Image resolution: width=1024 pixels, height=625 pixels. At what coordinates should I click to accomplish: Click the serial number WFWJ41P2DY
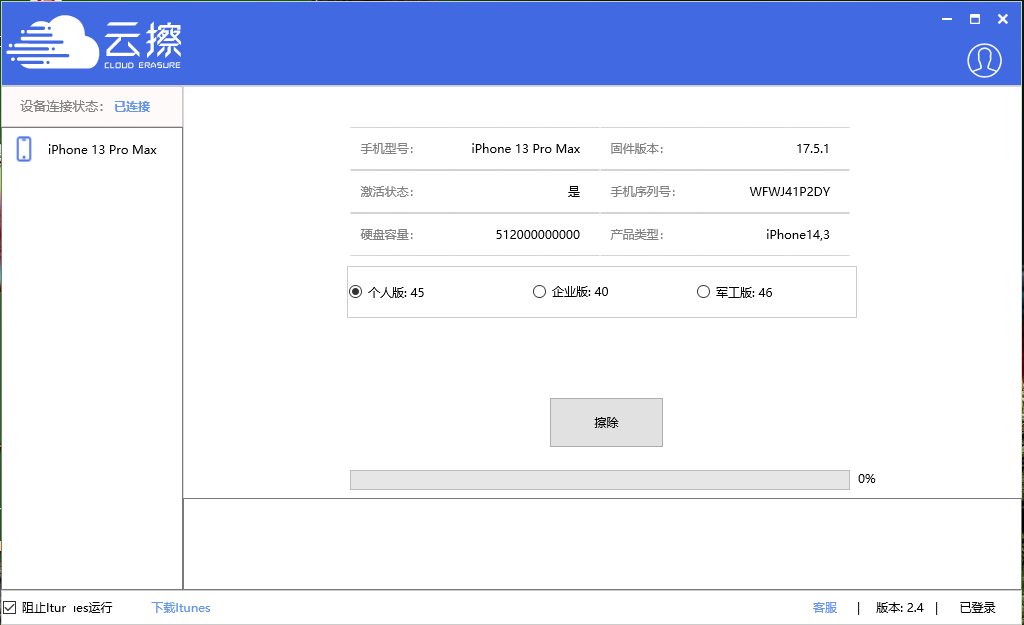coord(789,191)
